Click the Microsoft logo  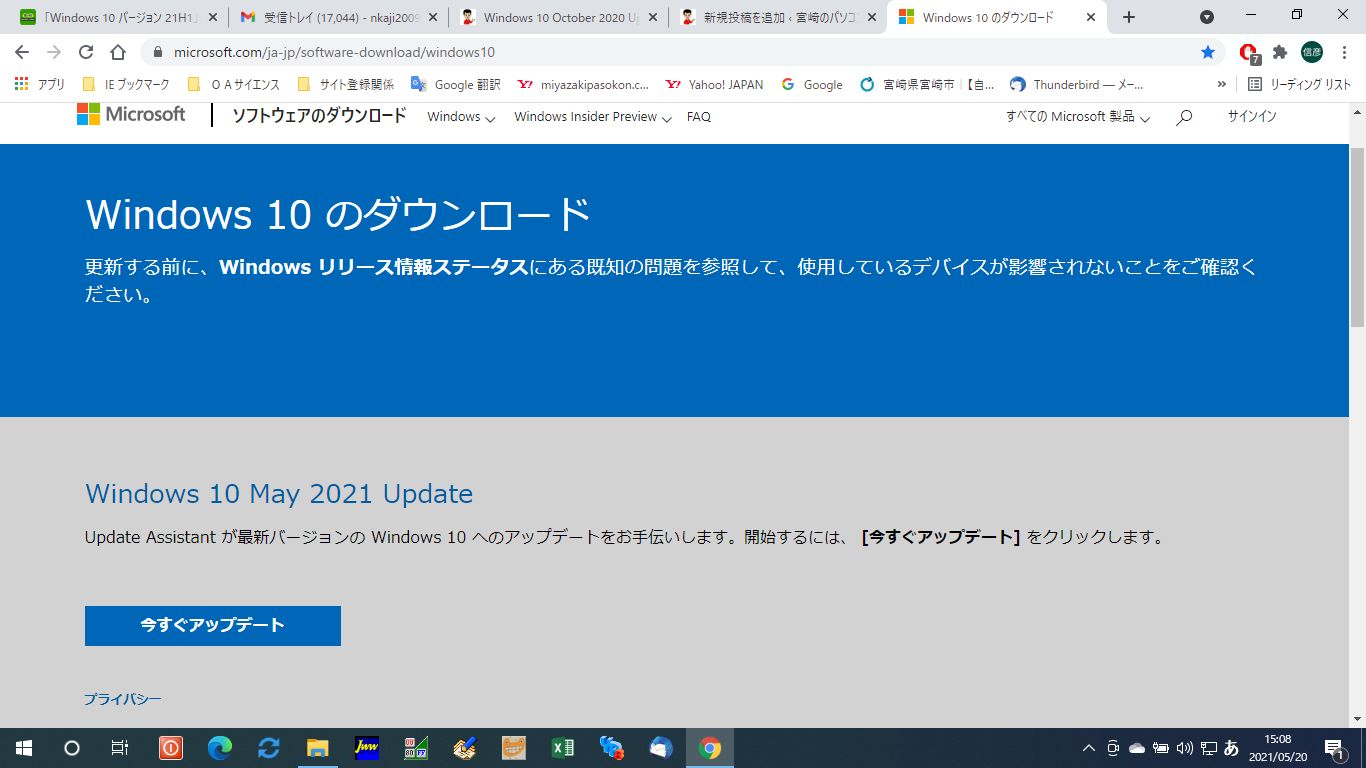coord(131,114)
